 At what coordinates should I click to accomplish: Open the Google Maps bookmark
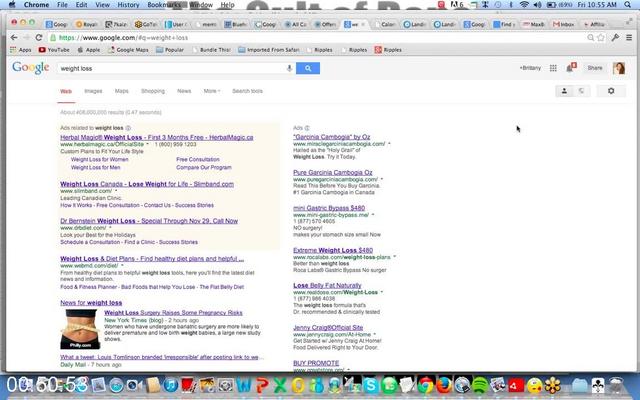(x=128, y=50)
